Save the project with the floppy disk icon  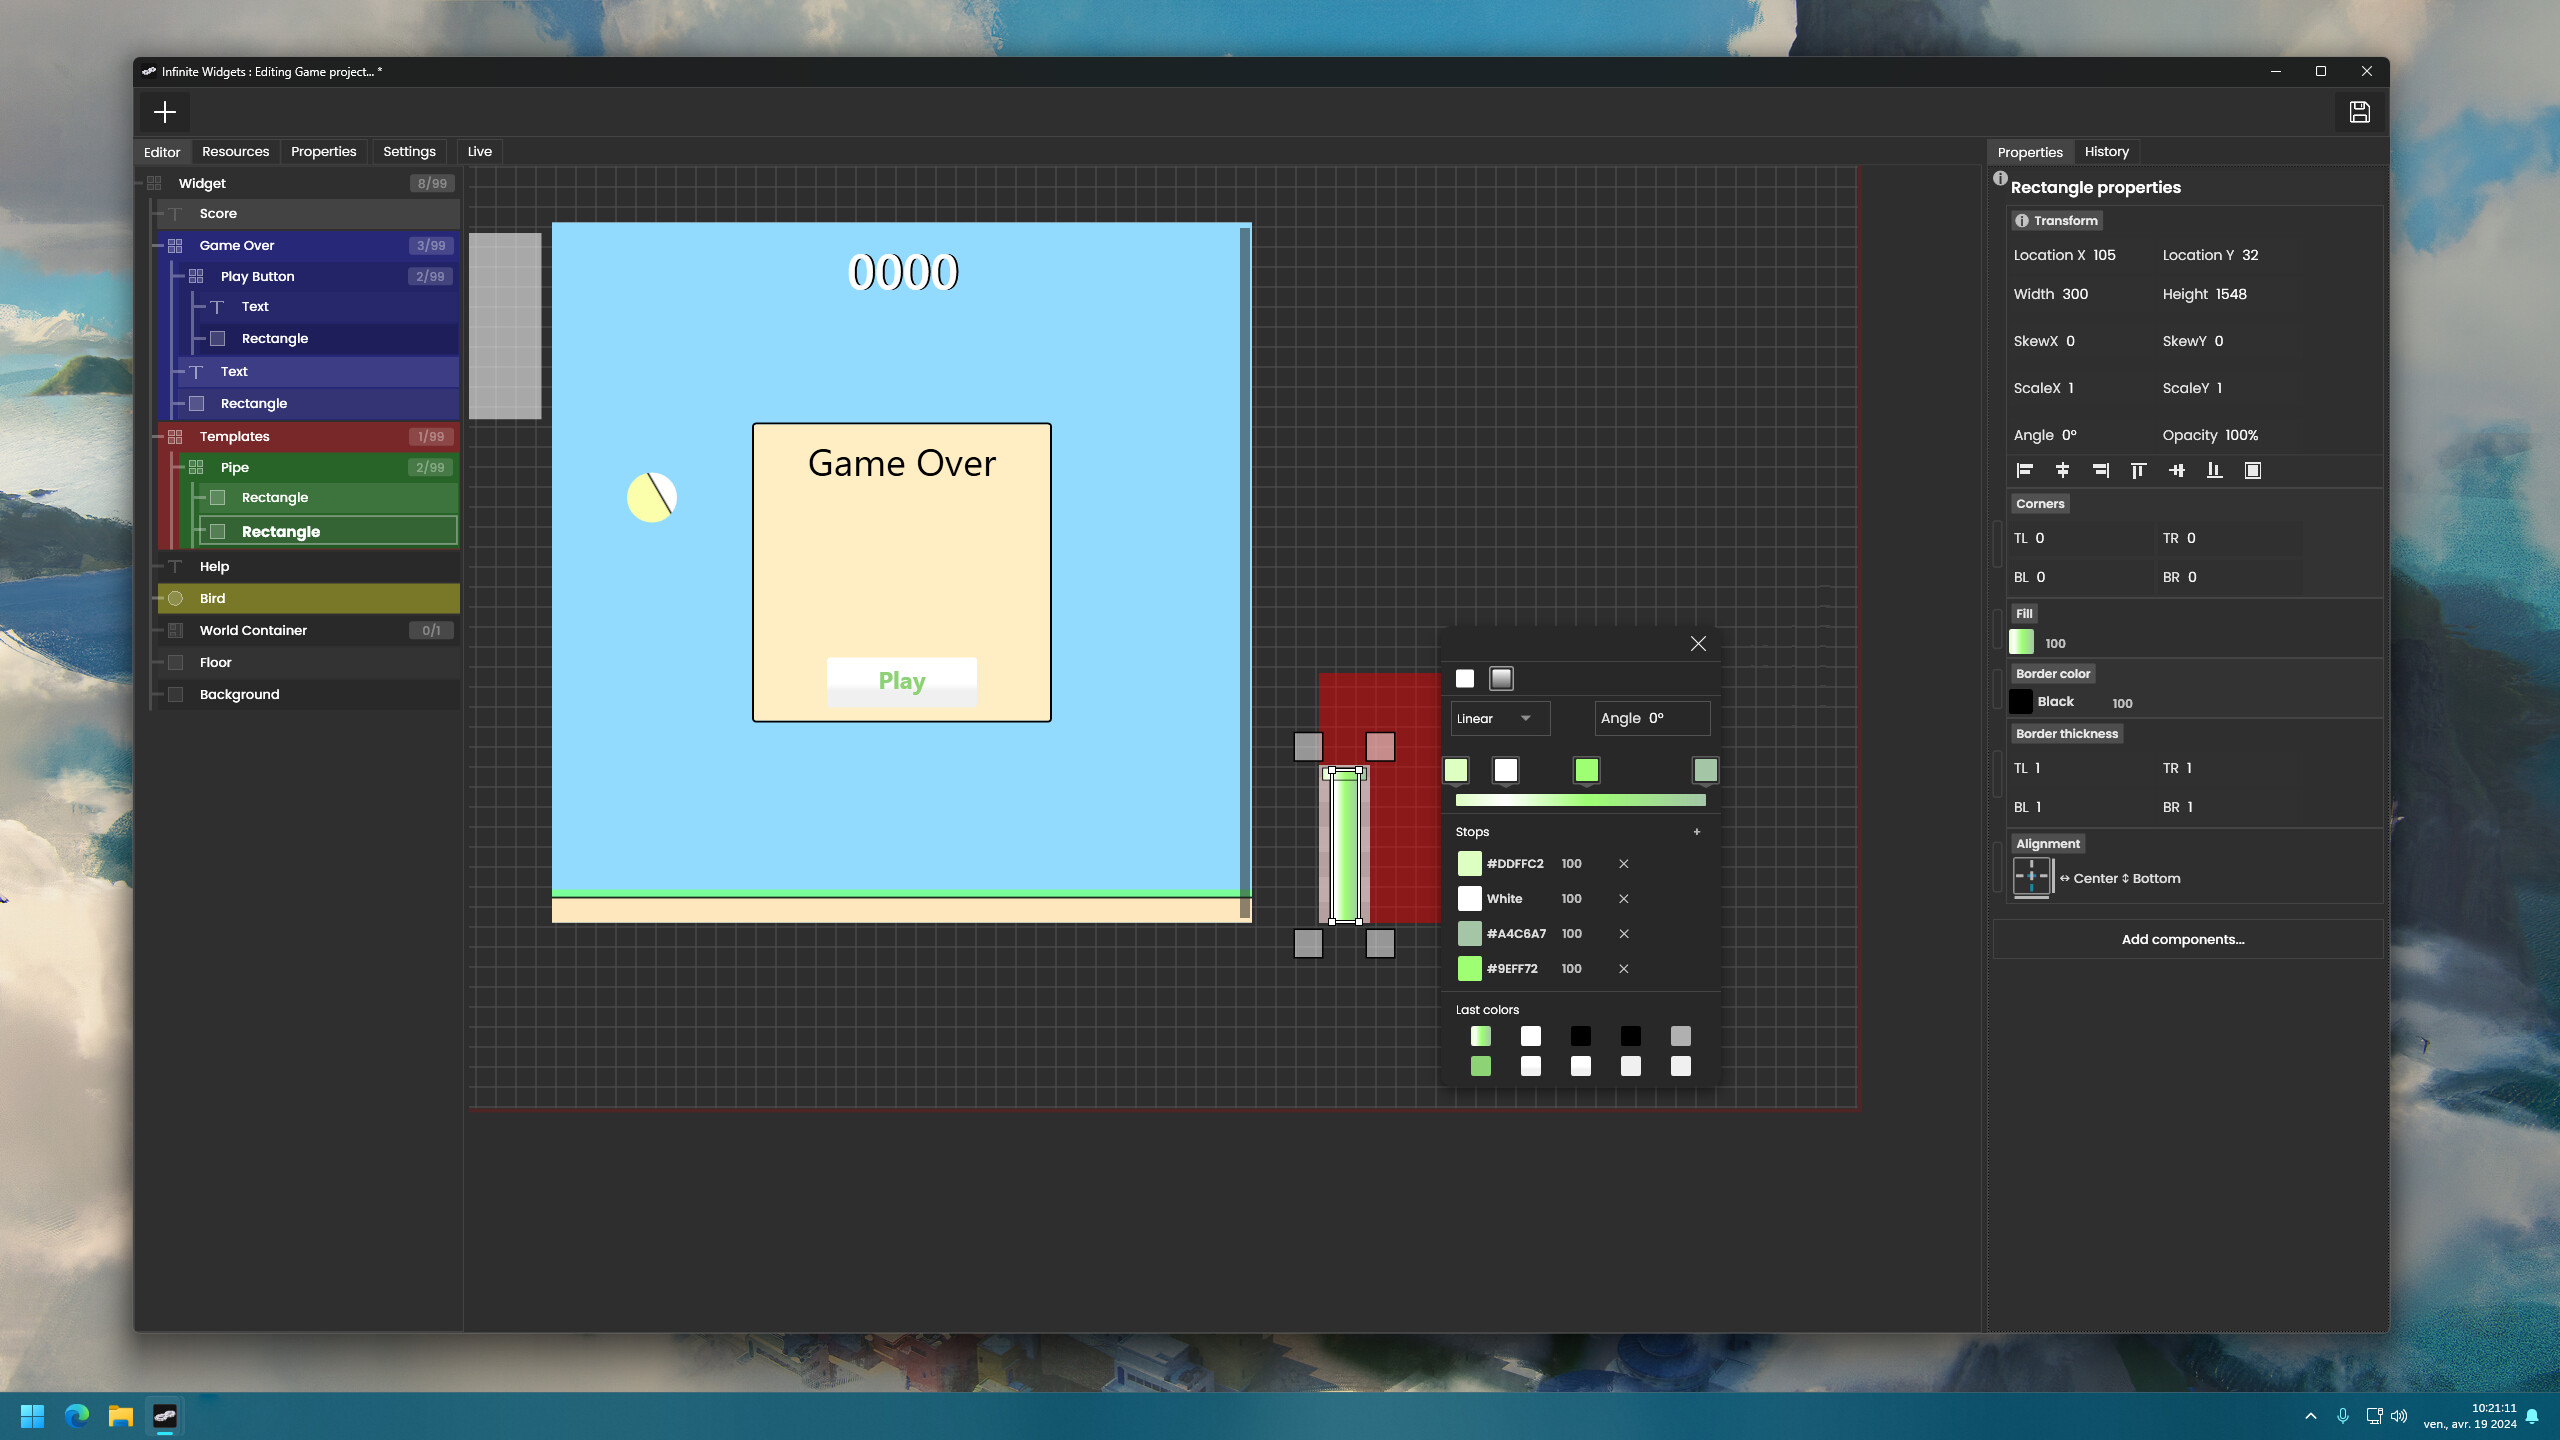coord(2360,111)
